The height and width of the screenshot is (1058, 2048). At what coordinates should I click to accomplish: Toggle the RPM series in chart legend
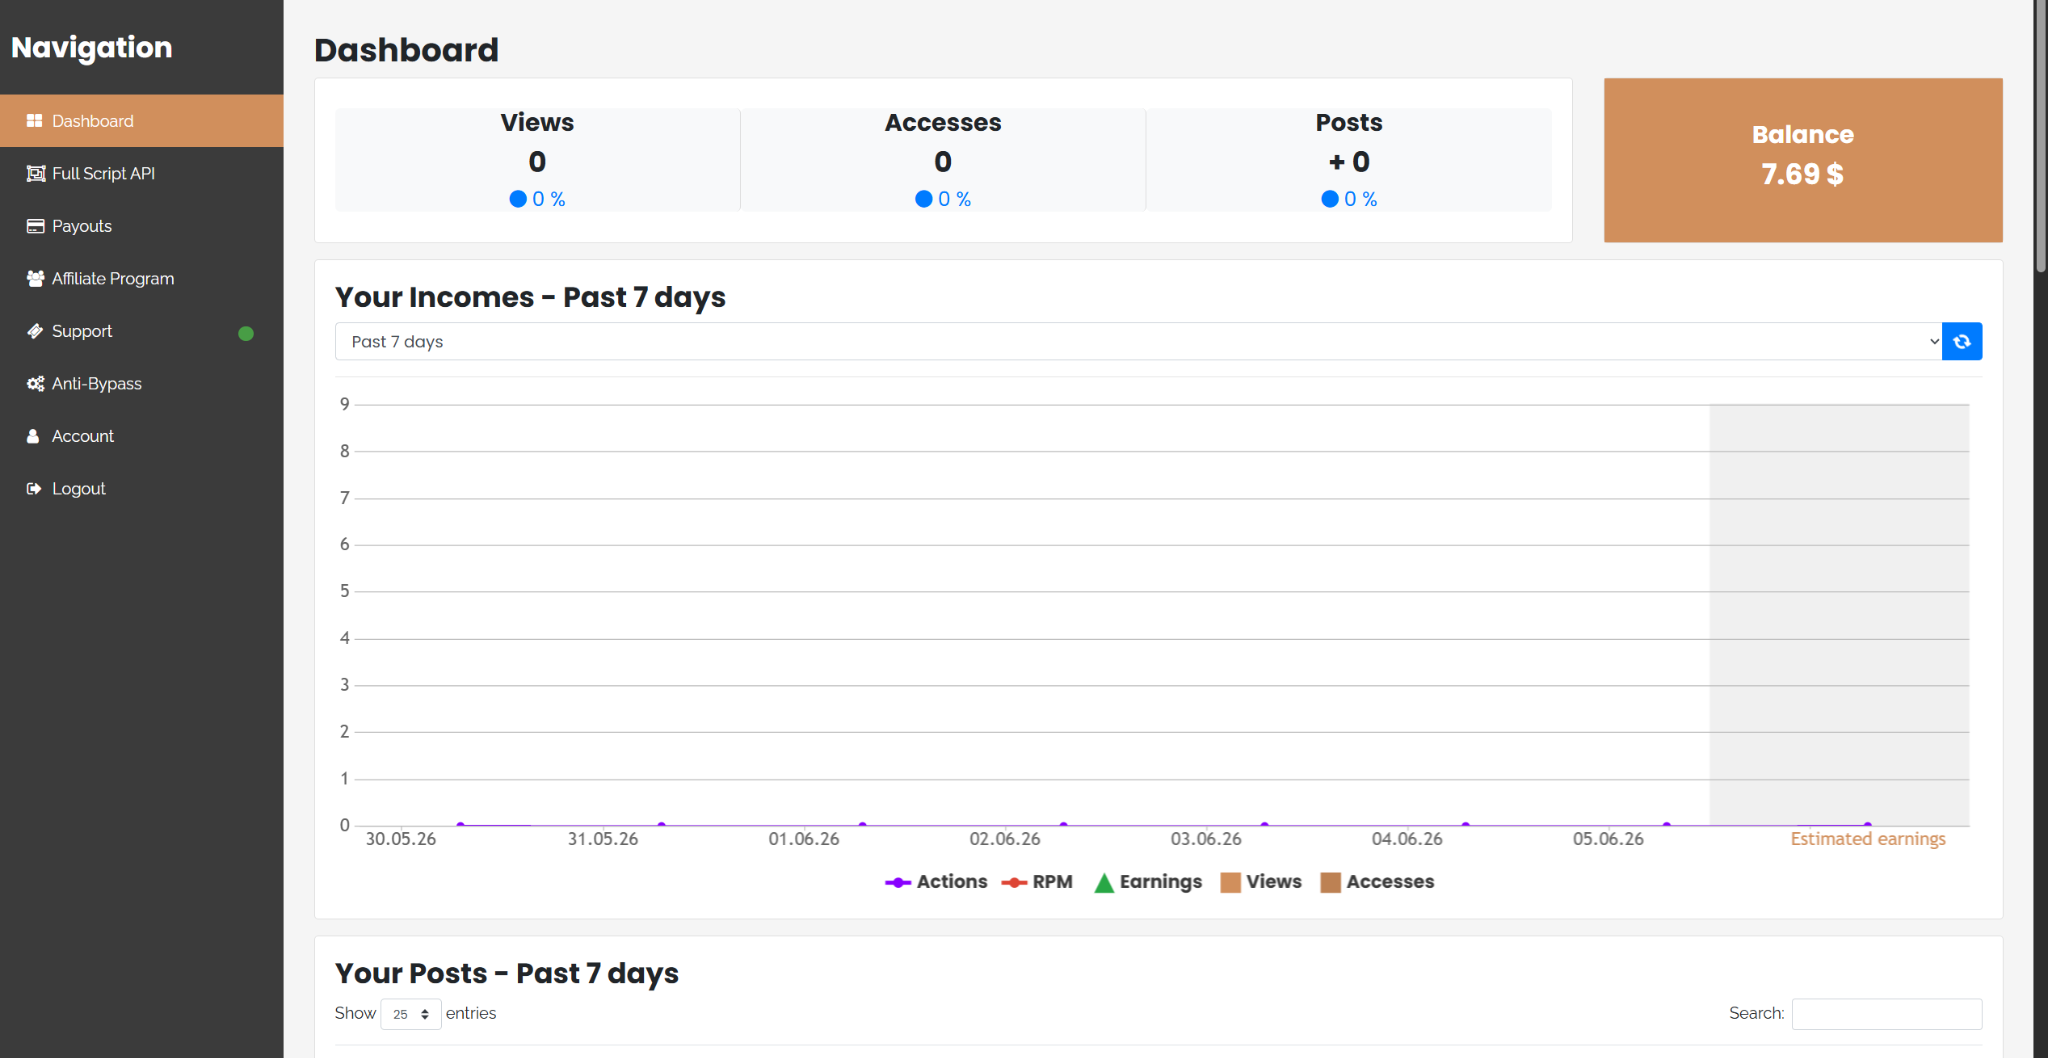click(x=1037, y=882)
